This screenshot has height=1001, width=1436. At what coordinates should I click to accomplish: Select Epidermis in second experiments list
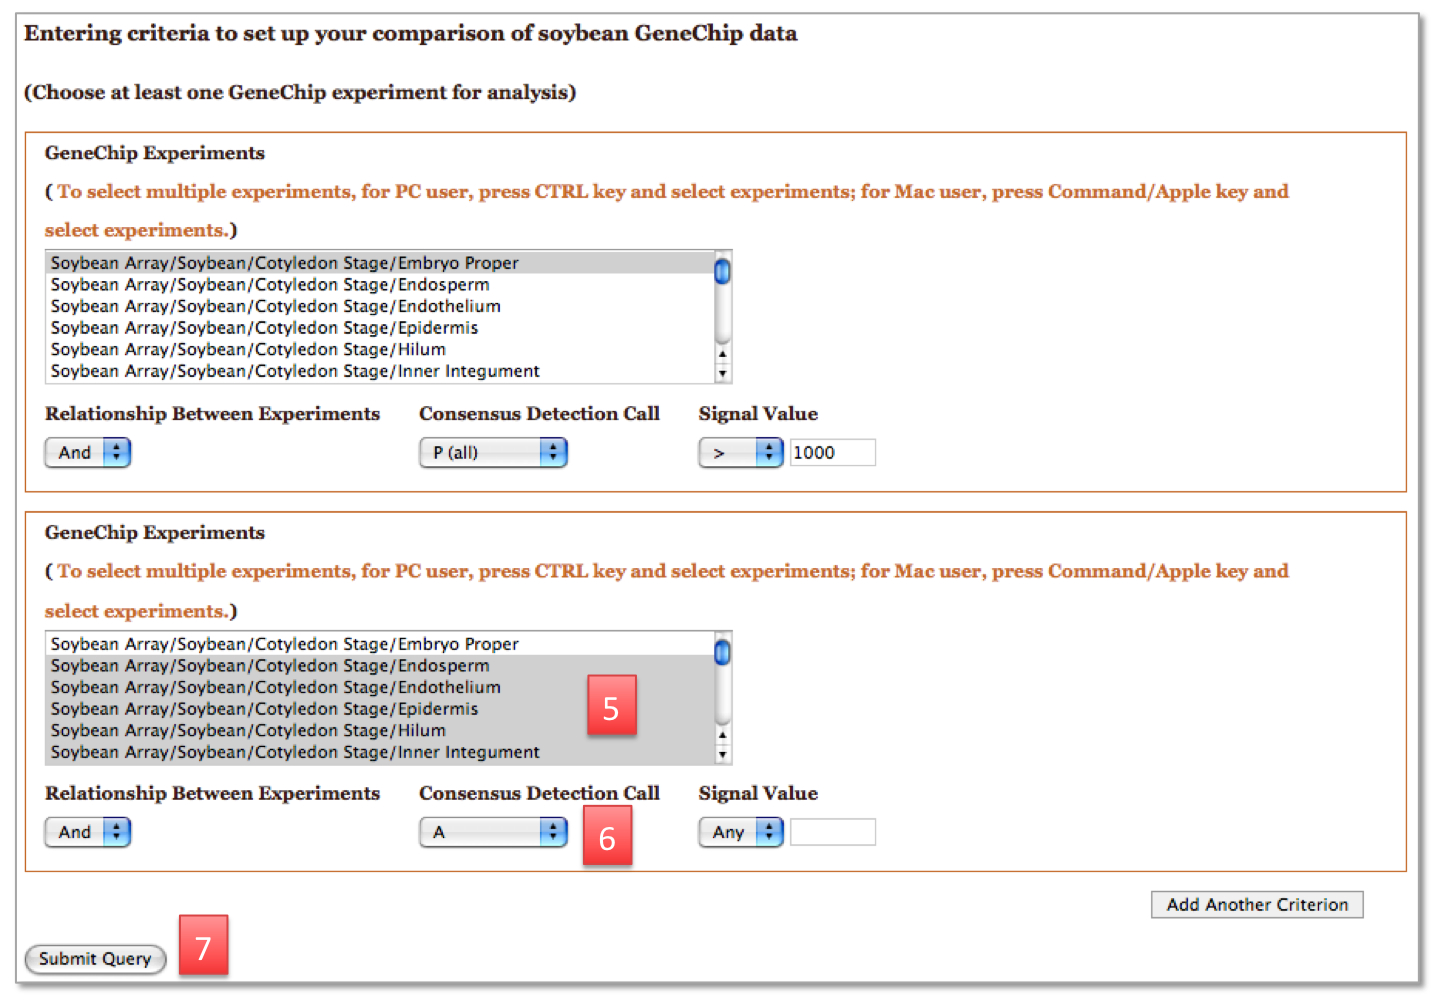pyautogui.click(x=381, y=709)
